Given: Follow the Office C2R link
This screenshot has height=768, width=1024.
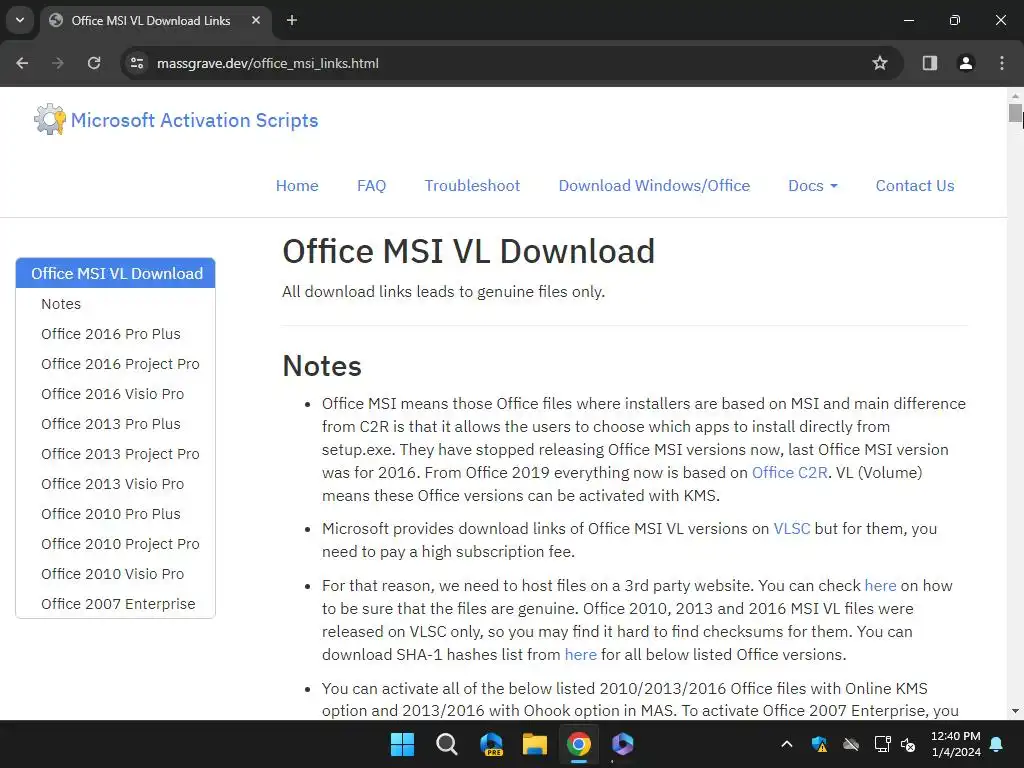Looking at the screenshot, I should tap(789, 472).
